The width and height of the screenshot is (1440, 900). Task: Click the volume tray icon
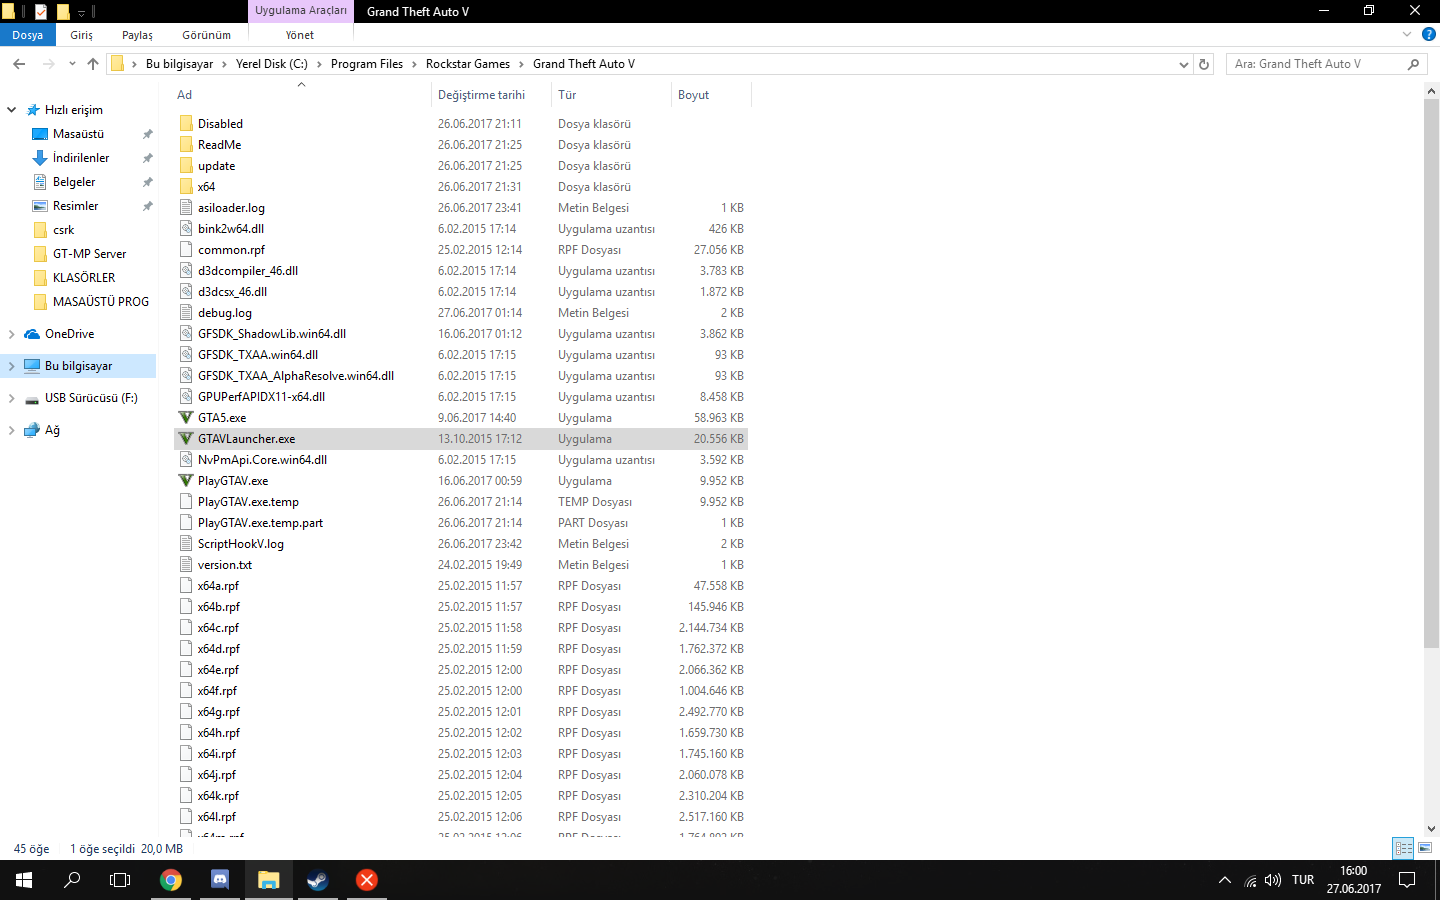(x=1273, y=880)
